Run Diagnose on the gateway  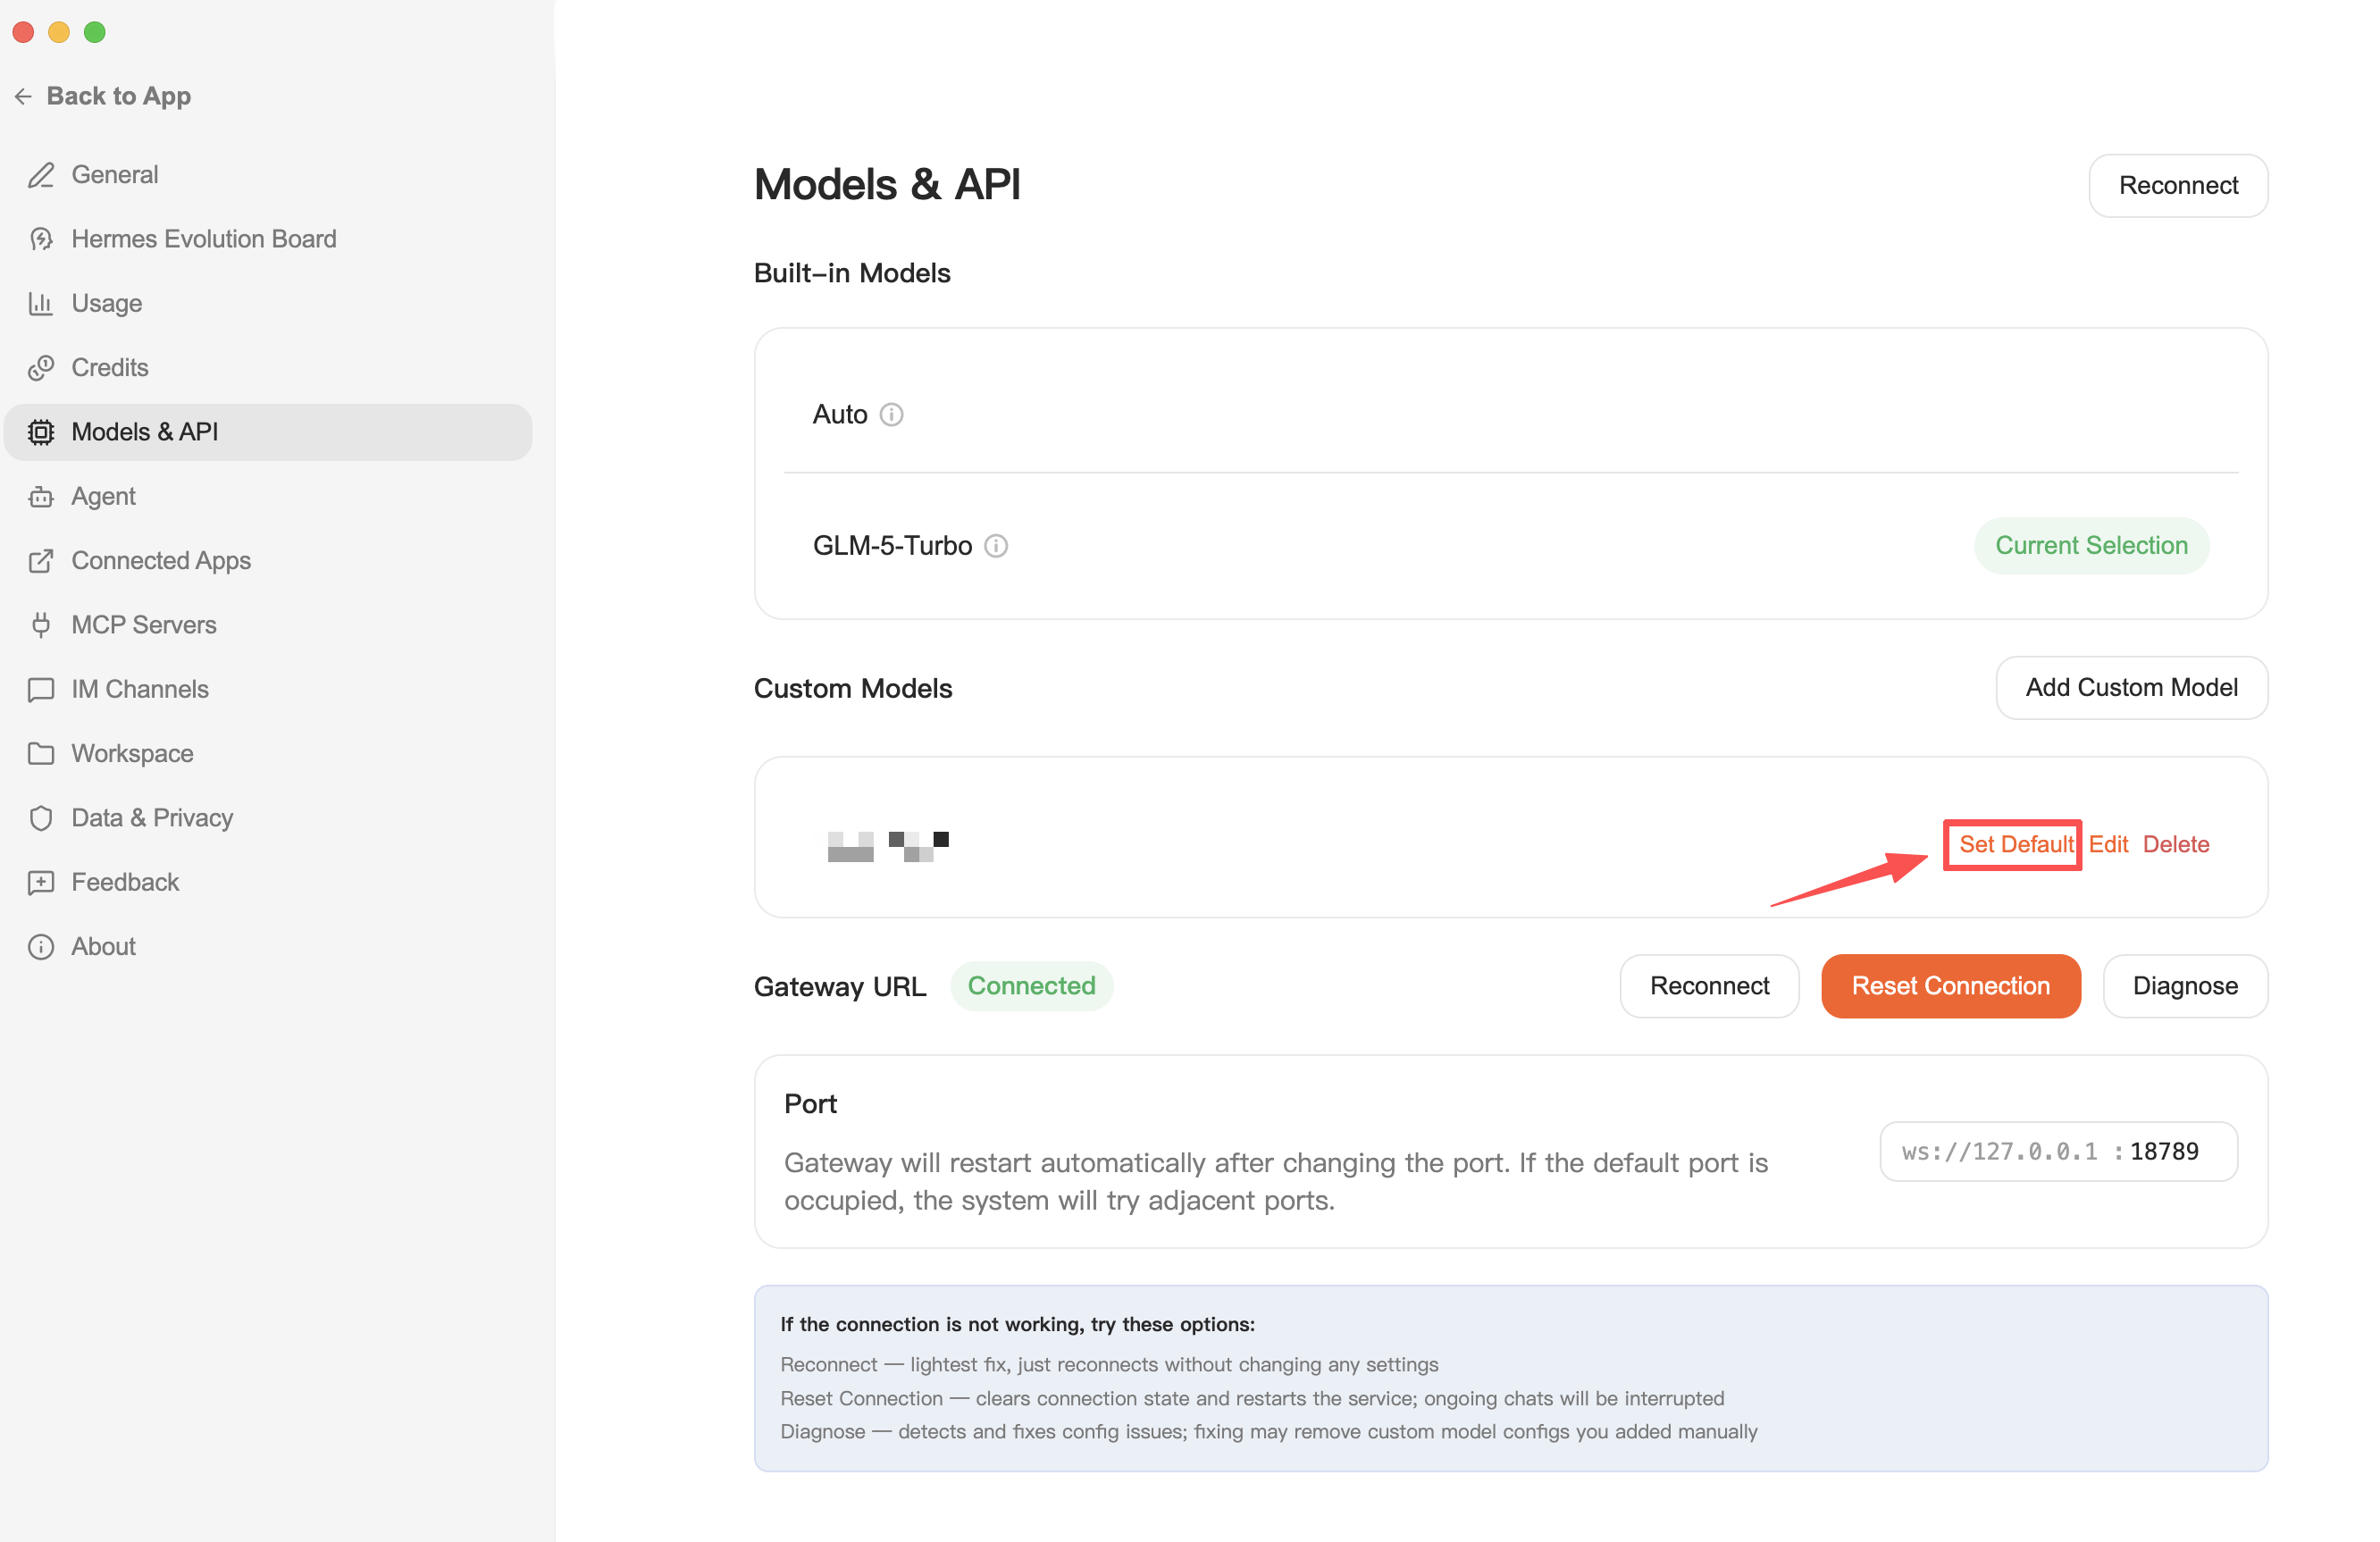[2184, 986]
